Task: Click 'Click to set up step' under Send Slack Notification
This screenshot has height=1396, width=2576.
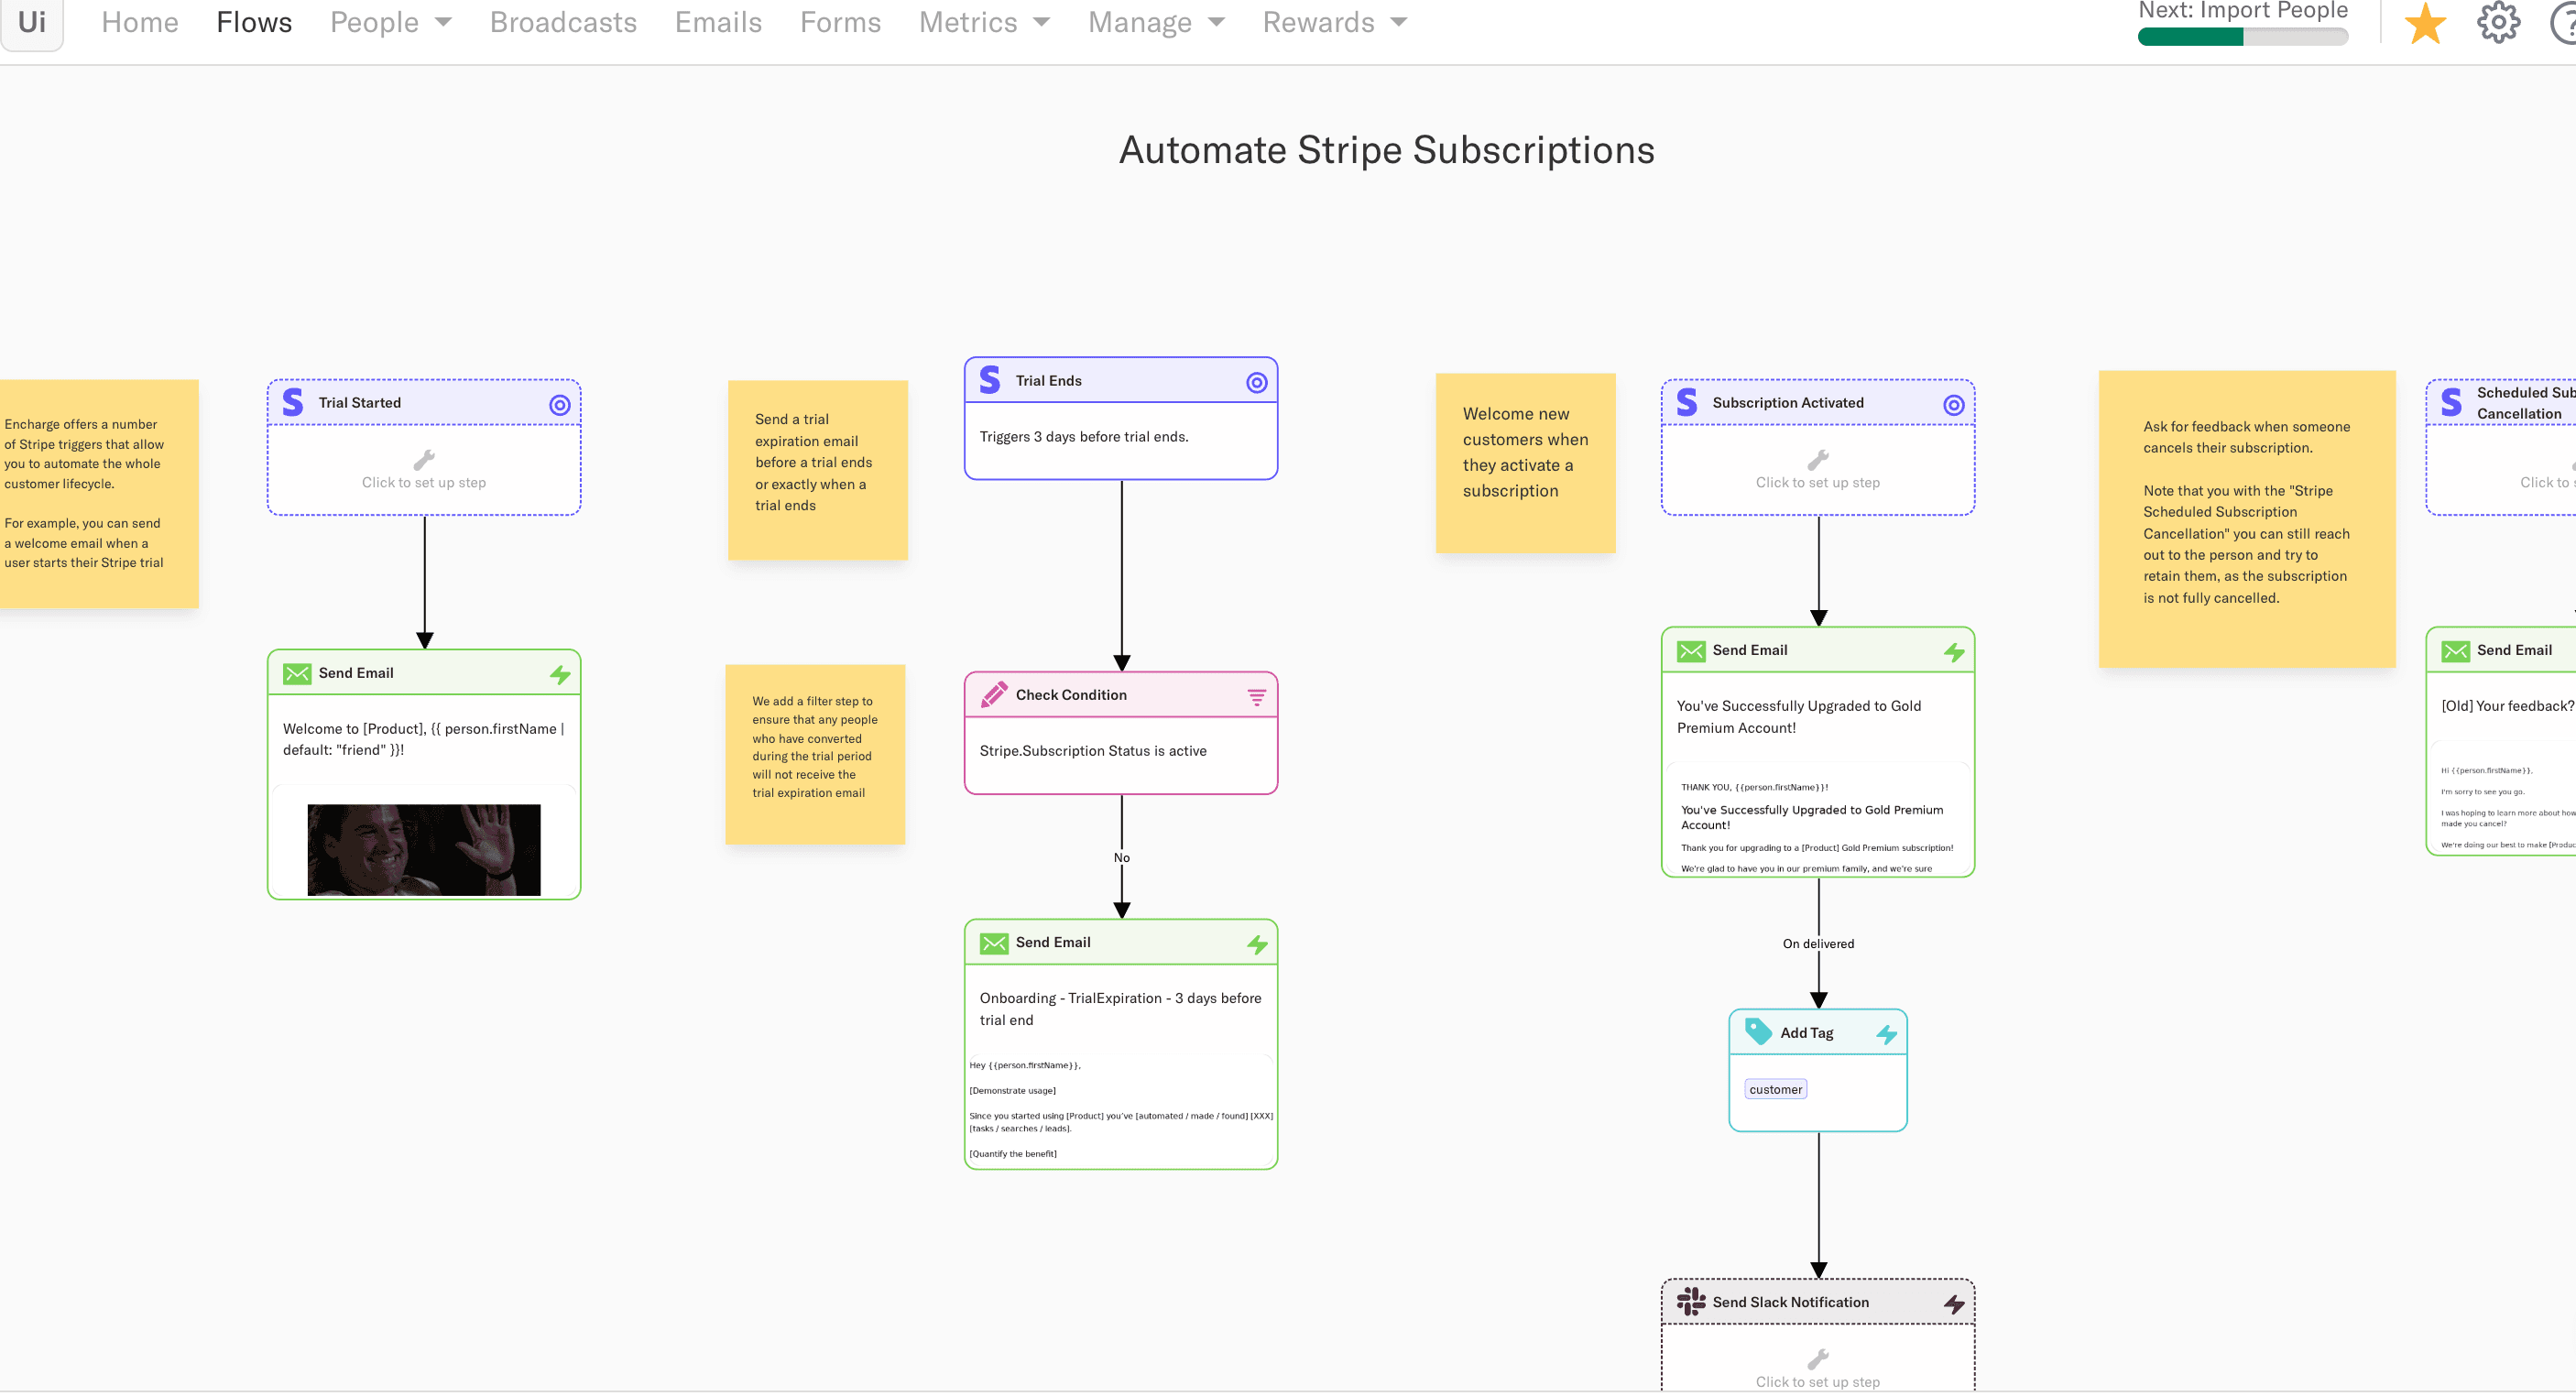Action: 1818,1381
